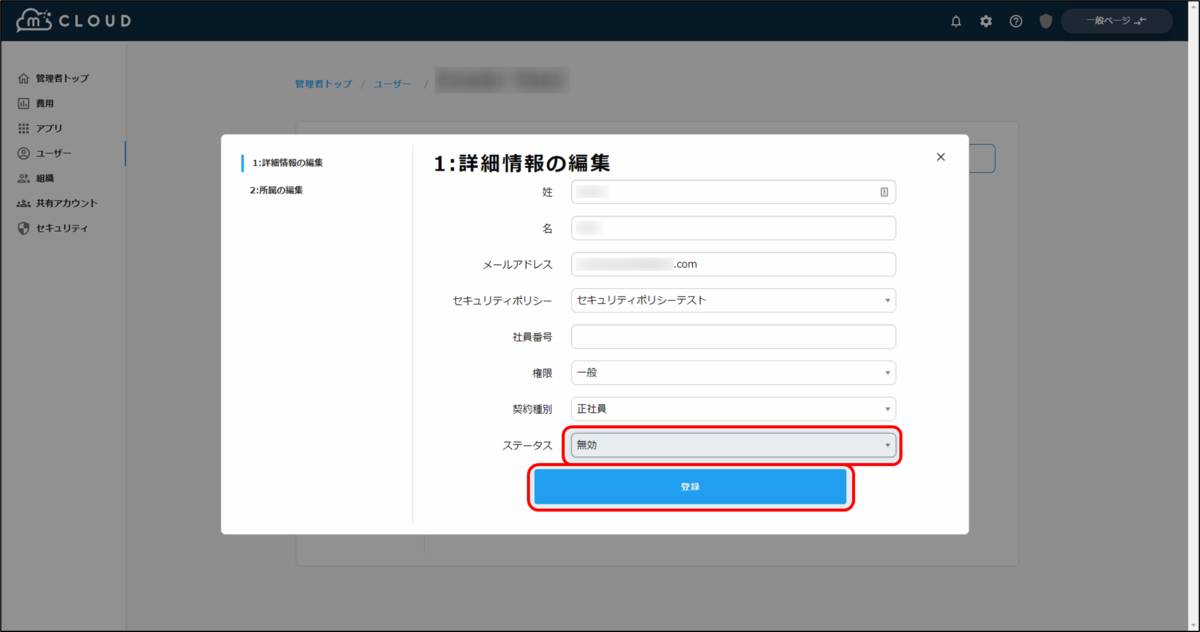The image size is (1200, 632).
Task: Open the セキュリティポリシー dropdown
Action: [x=732, y=300]
